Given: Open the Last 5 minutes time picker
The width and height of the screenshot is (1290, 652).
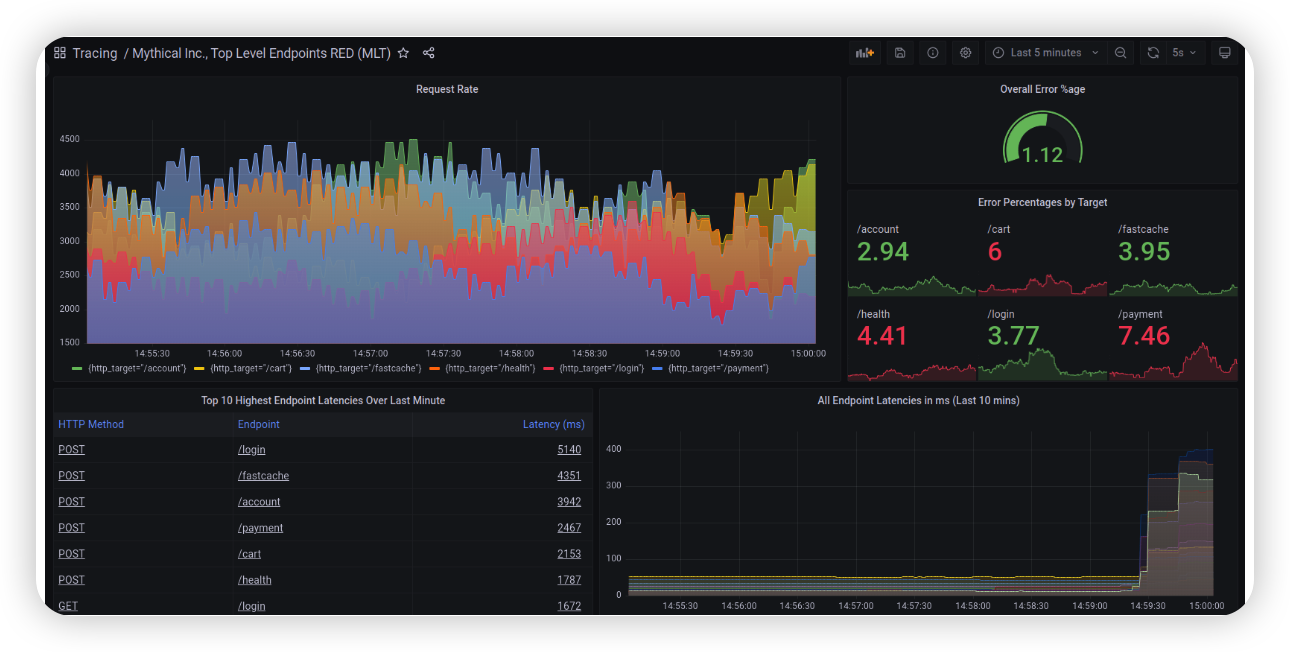Looking at the screenshot, I should point(1045,53).
